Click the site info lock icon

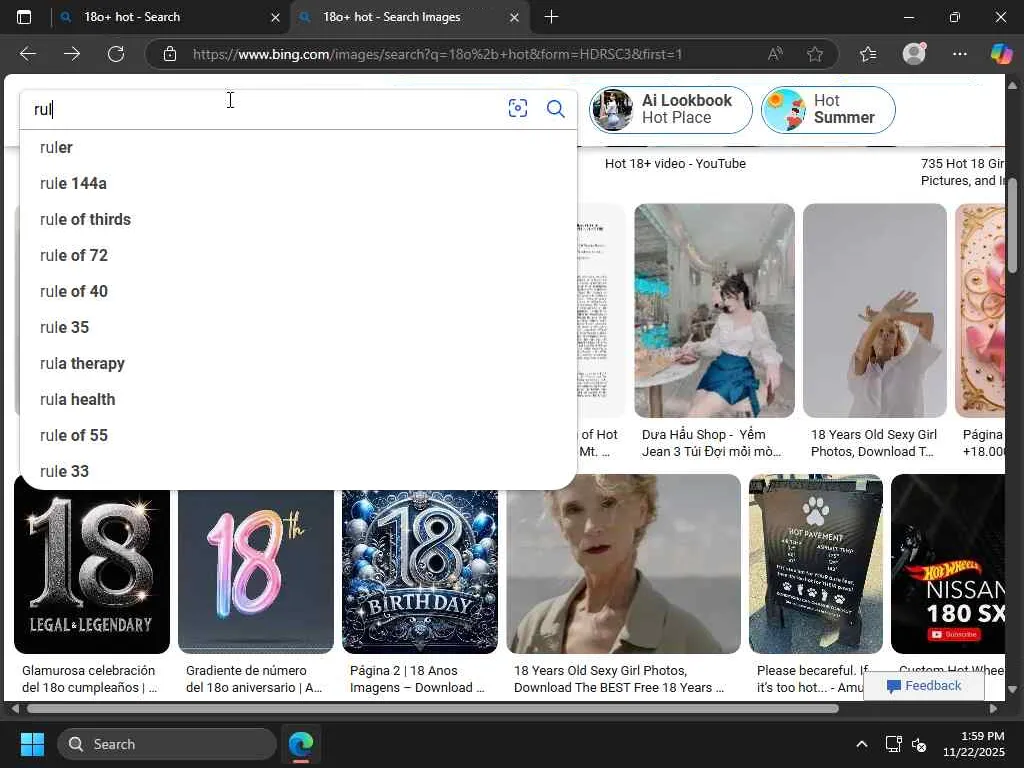[170, 54]
